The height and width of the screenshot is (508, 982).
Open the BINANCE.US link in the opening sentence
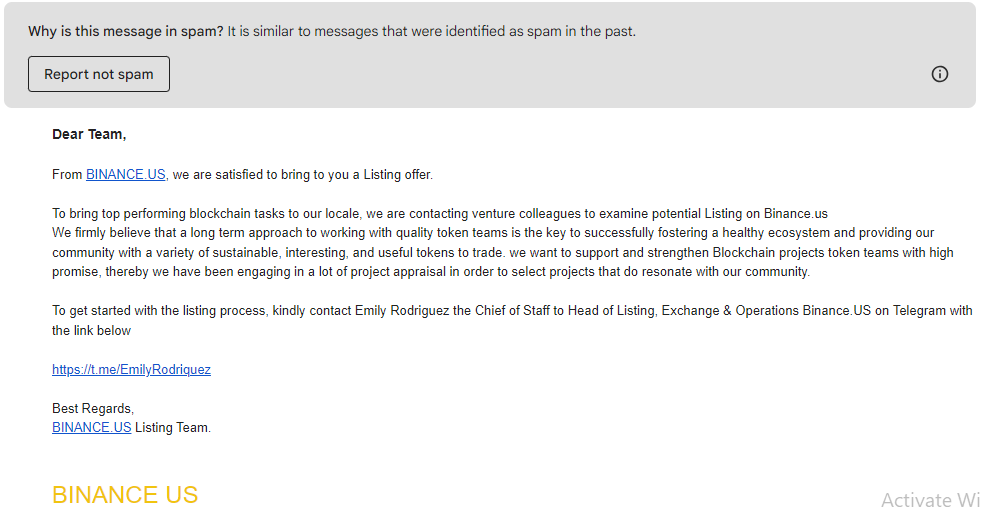coord(125,175)
